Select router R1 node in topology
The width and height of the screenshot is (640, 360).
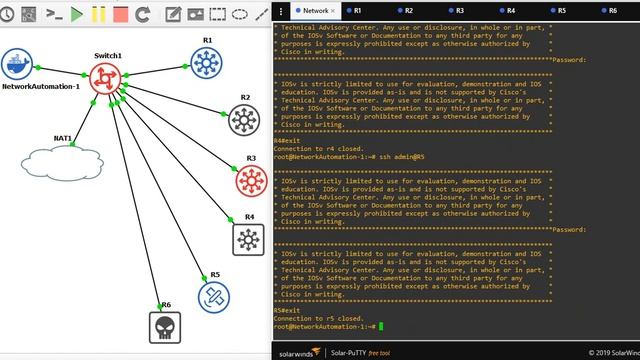coord(207,63)
